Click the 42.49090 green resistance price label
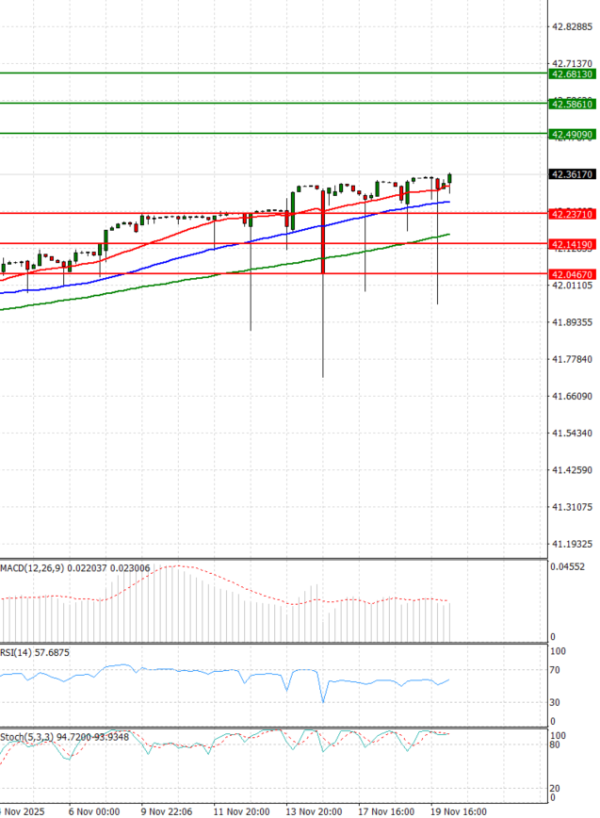The image size is (600, 818). pos(572,134)
